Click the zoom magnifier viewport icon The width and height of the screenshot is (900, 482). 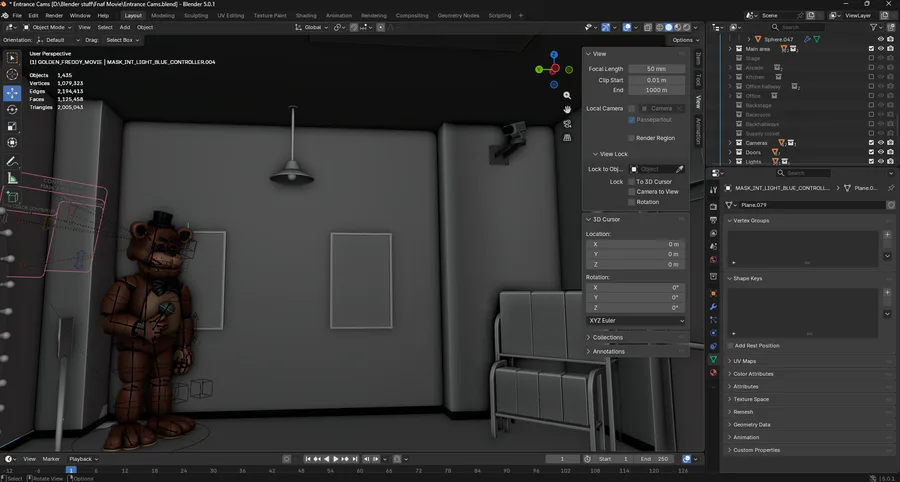pos(567,95)
